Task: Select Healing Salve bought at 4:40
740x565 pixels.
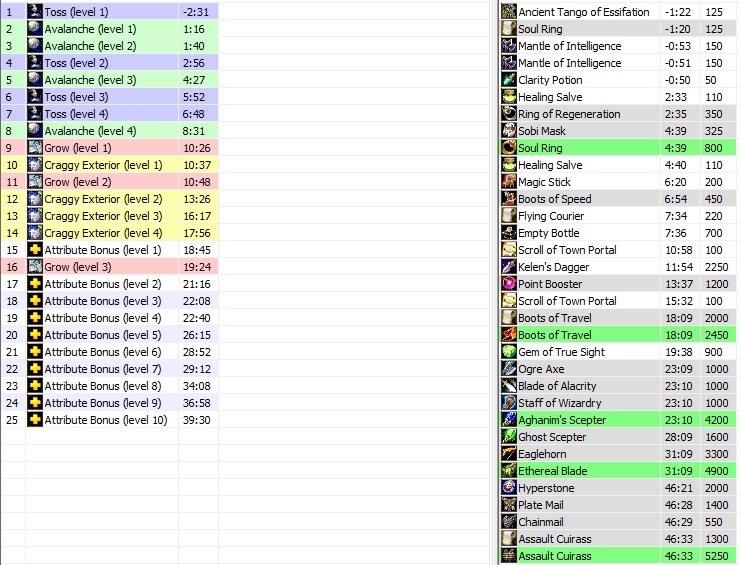Action: click(x=550, y=165)
